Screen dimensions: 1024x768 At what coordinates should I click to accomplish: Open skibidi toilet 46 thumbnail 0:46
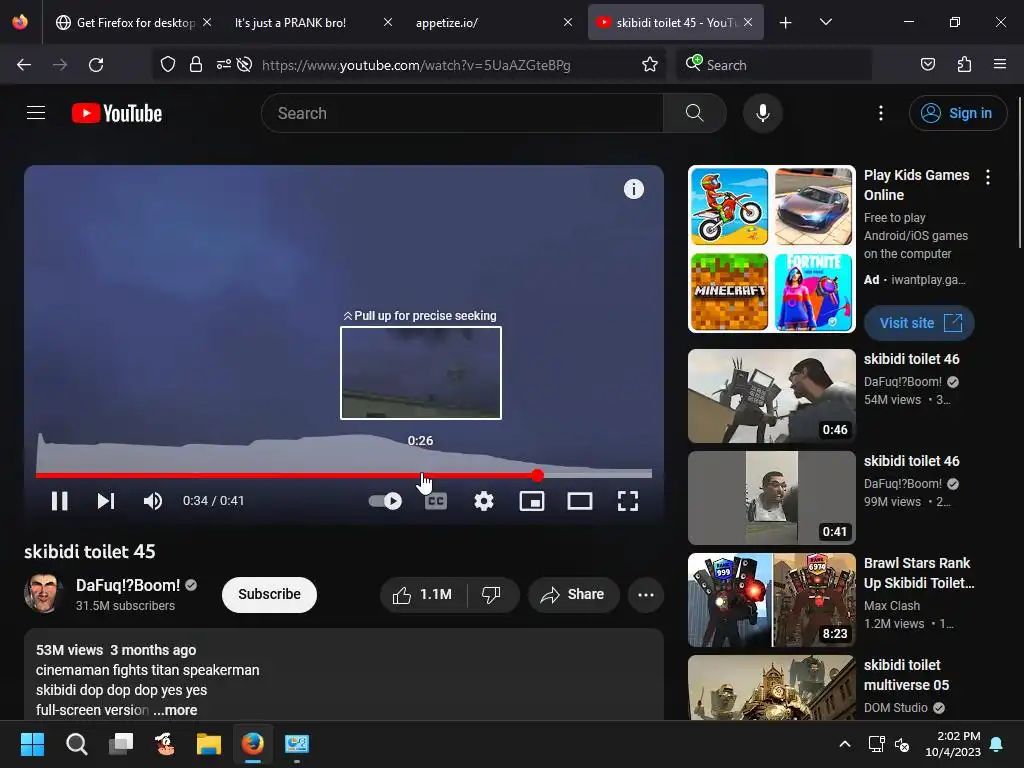coord(771,396)
